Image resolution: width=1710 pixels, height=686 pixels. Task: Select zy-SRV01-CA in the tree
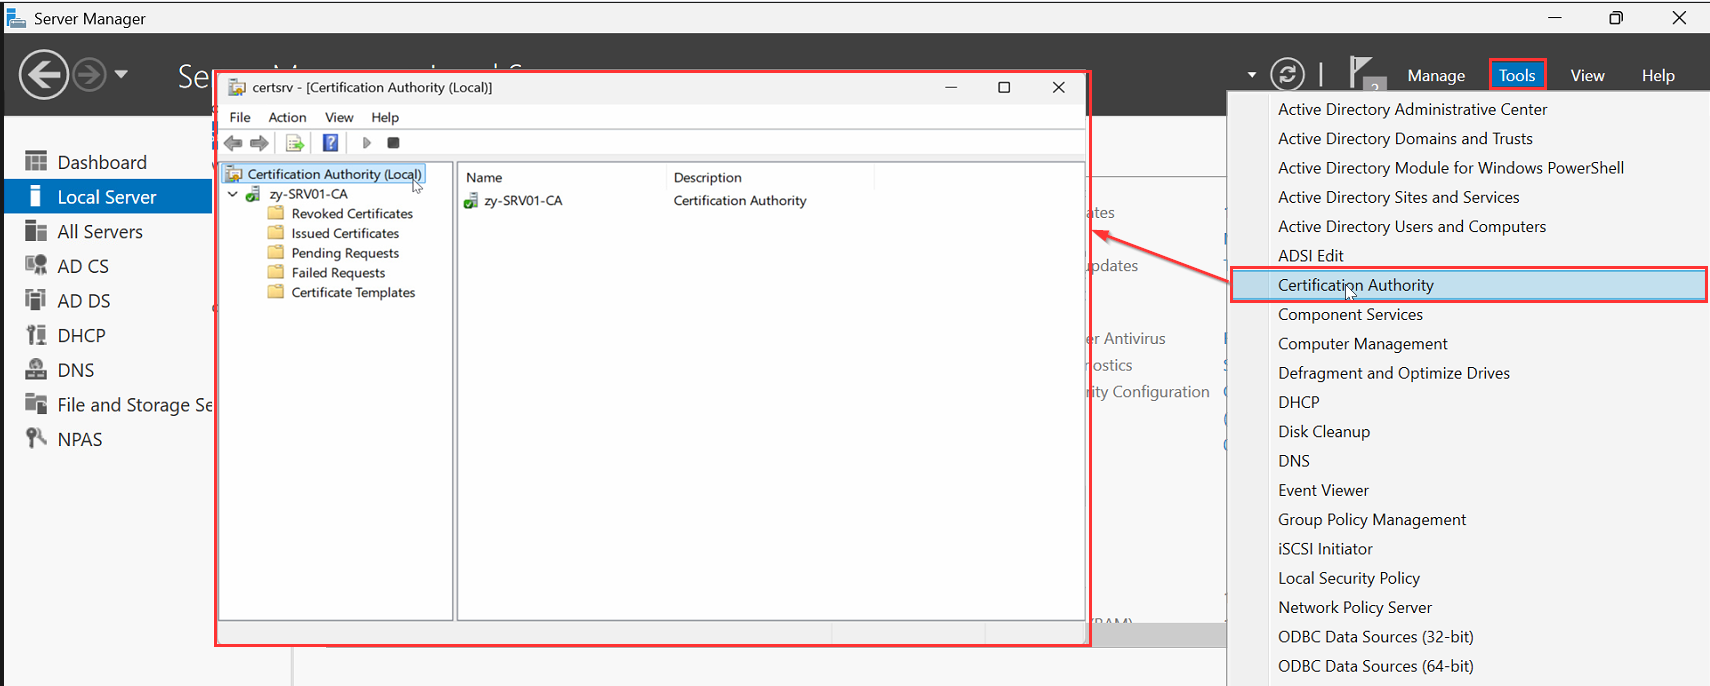click(308, 194)
